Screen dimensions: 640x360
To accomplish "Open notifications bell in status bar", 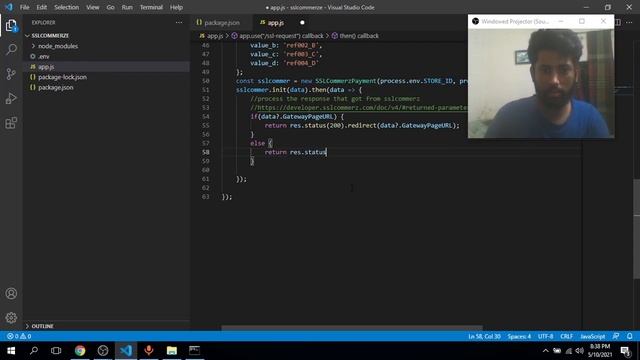I will pos(630,336).
